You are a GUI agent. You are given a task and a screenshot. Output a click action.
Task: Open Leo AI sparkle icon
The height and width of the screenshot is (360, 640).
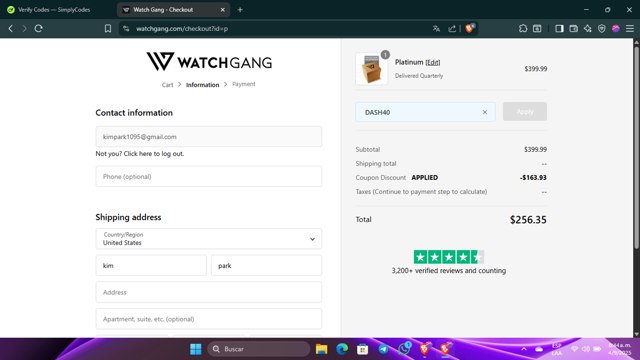[588, 29]
